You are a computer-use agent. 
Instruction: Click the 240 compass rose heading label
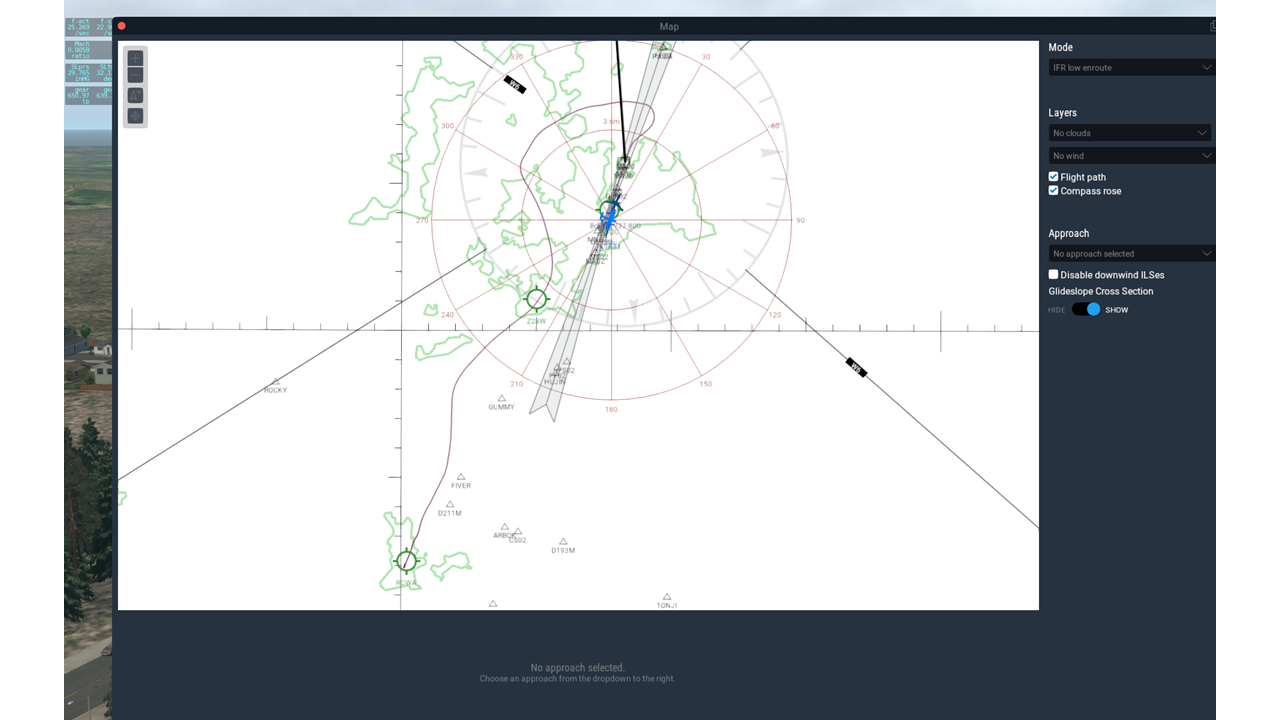(447, 315)
